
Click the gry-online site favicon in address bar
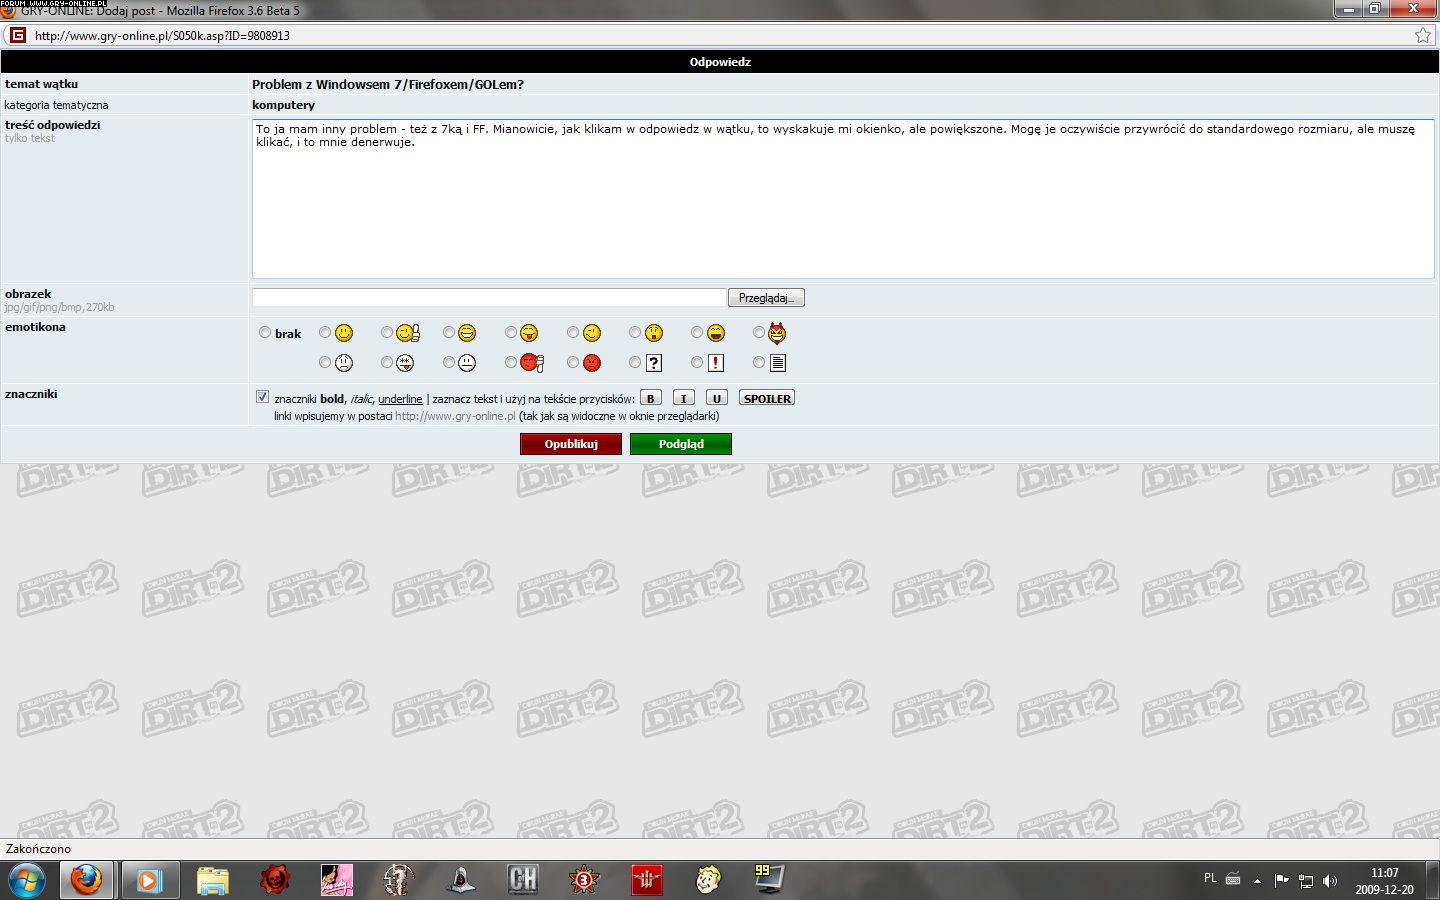click(17, 35)
